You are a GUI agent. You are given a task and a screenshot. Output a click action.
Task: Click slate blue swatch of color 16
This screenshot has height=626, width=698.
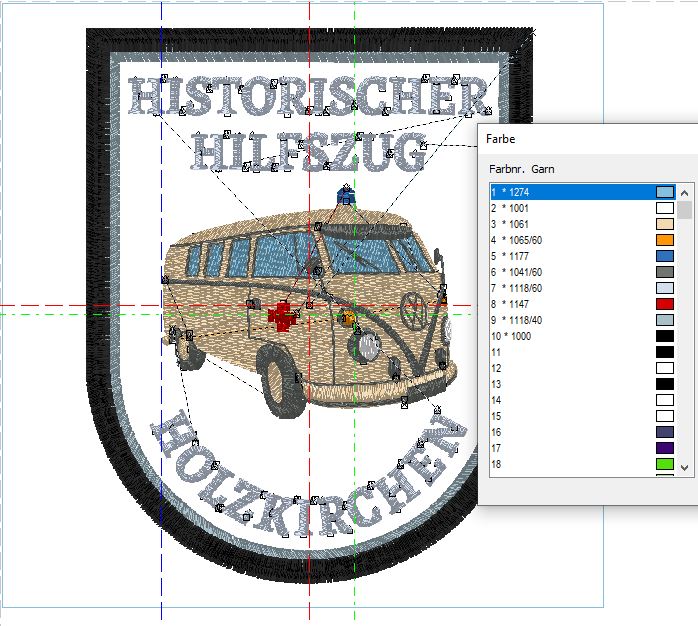coord(665,432)
